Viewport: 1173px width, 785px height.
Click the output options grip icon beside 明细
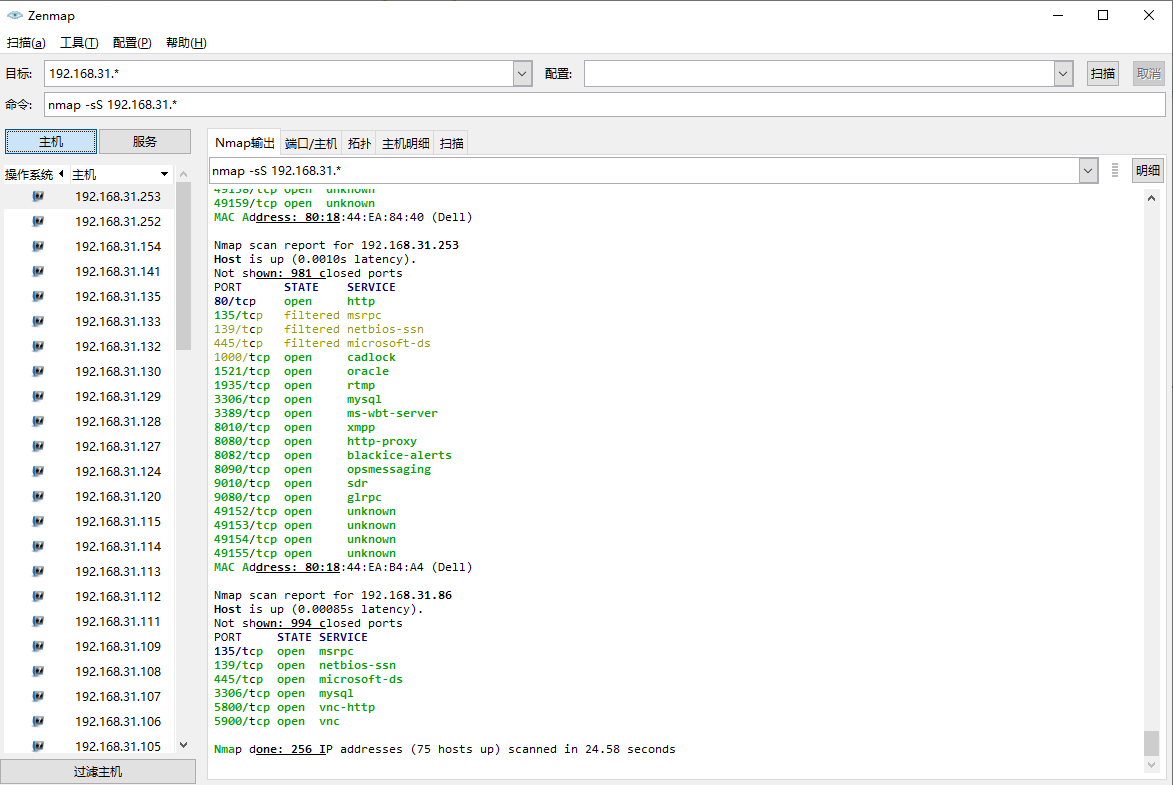pos(1115,171)
